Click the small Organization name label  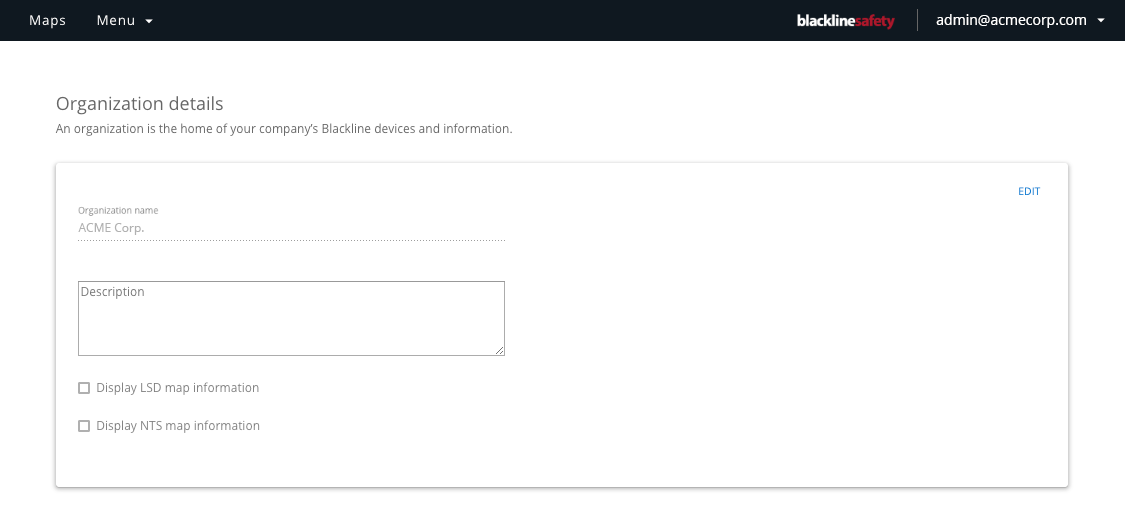tap(118, 211)
